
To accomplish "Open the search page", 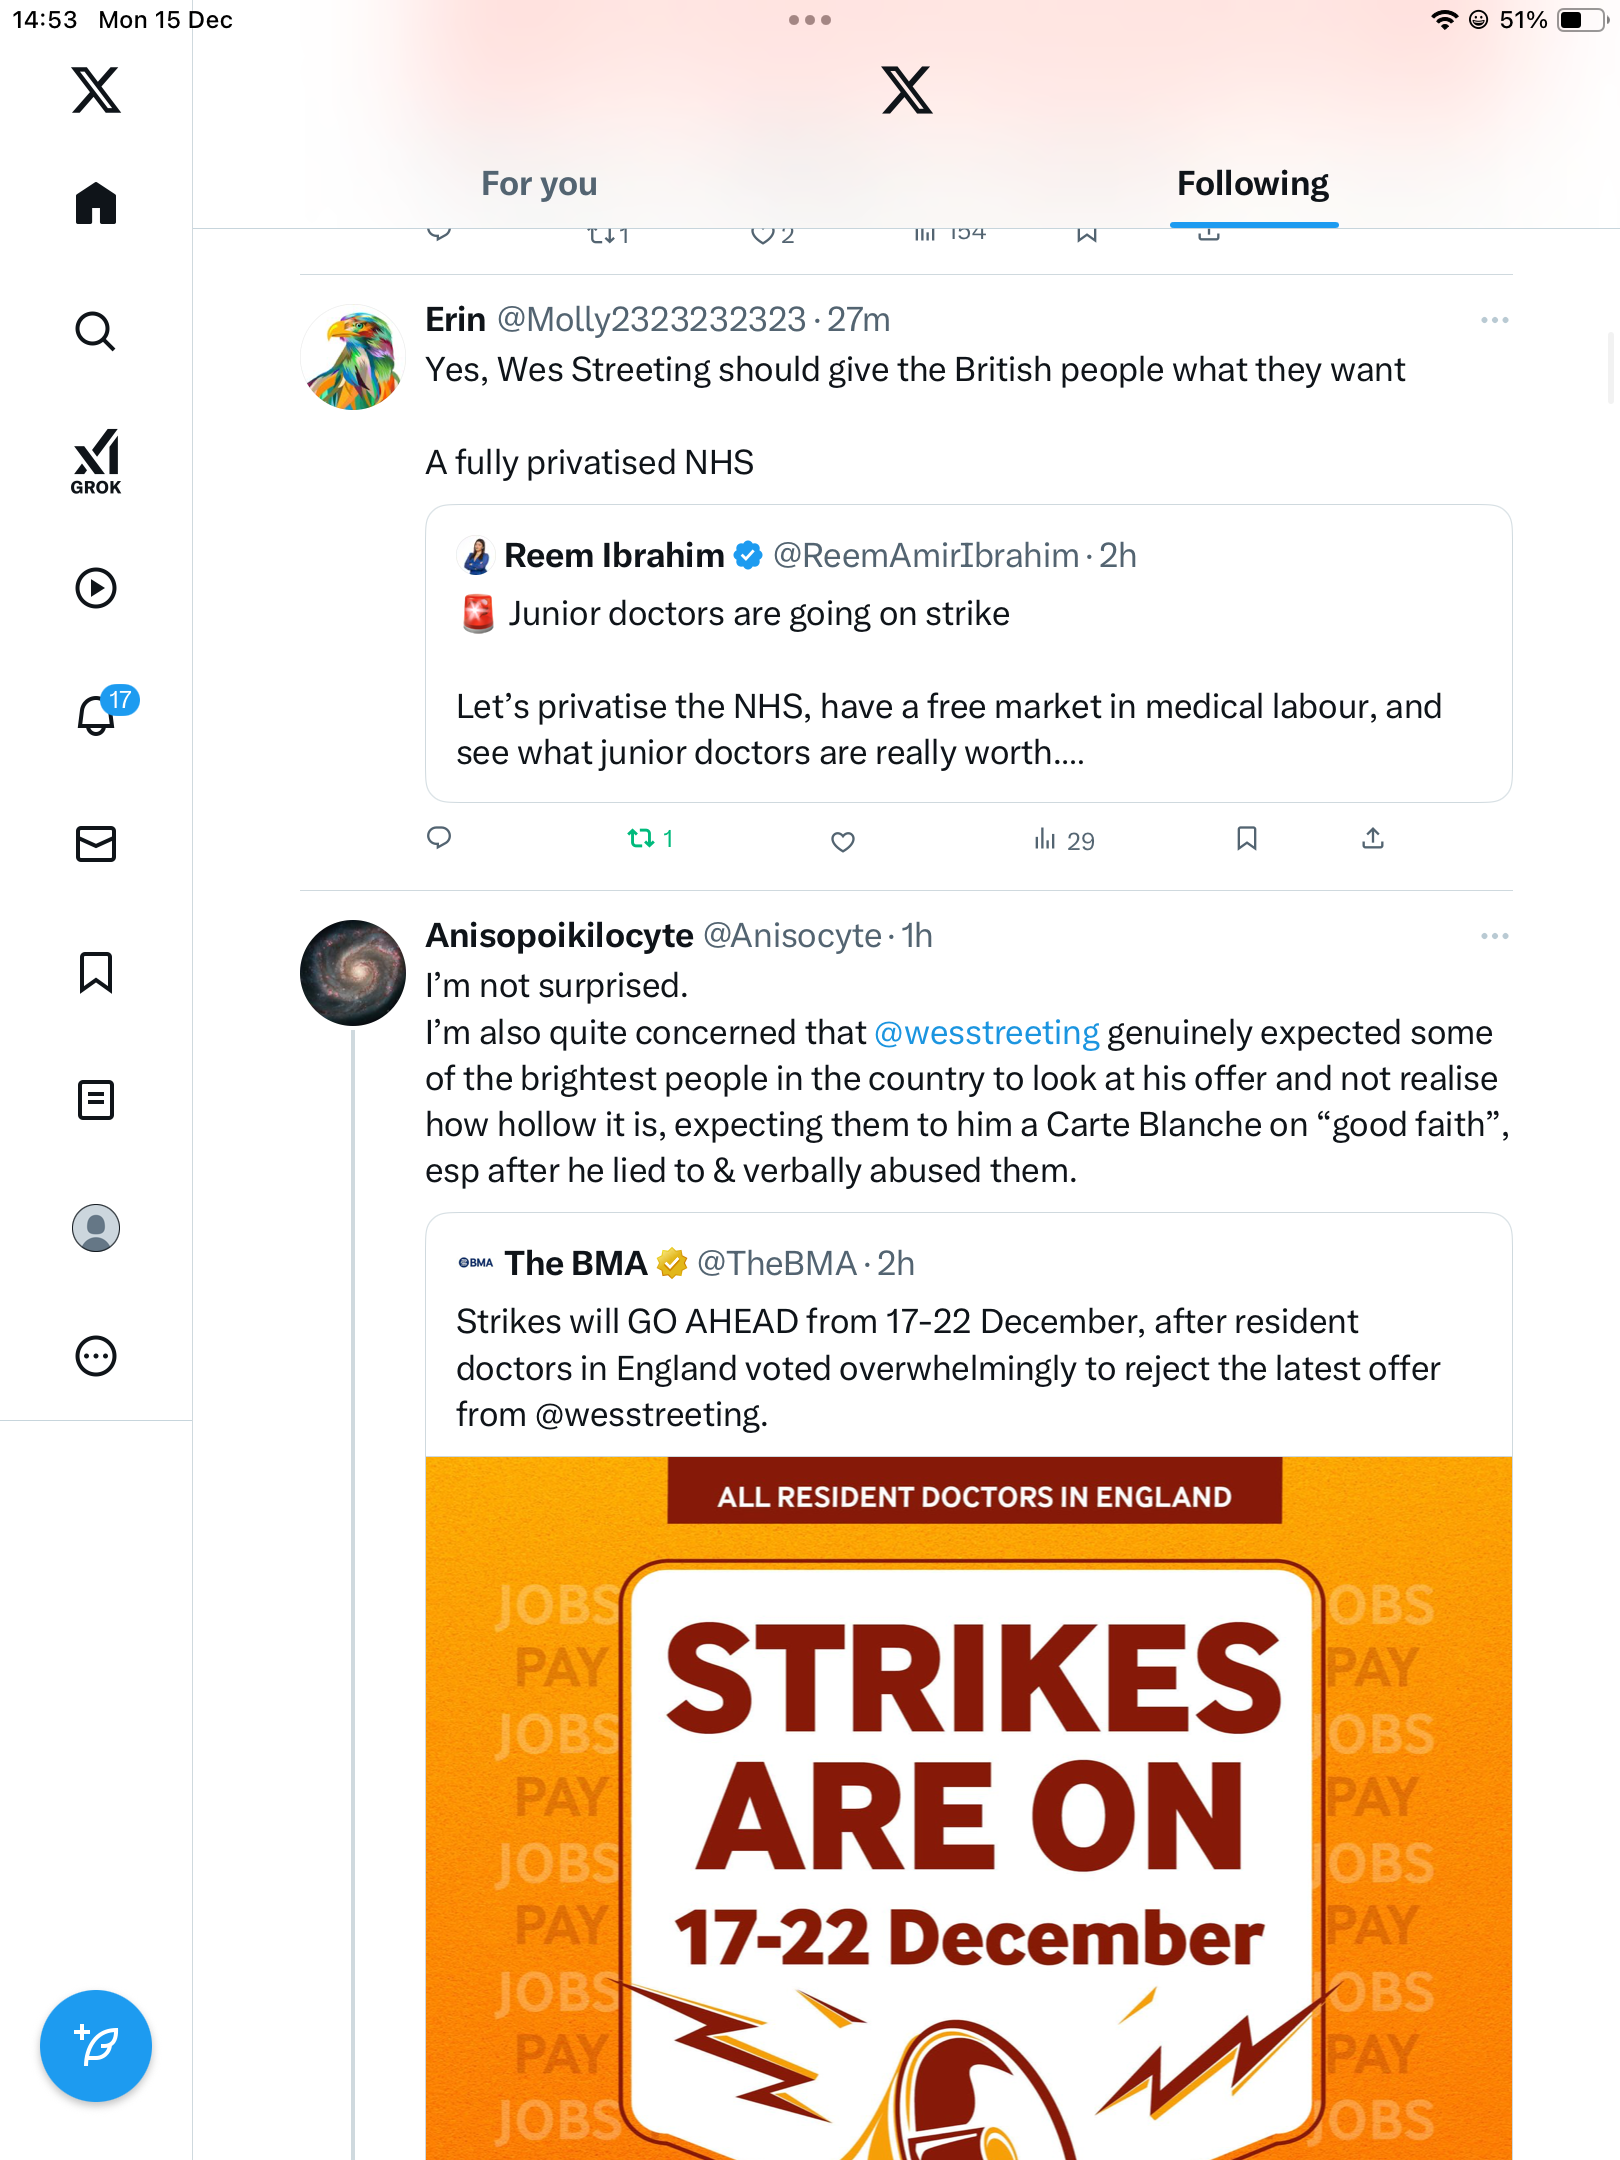I will click(96, 331).
